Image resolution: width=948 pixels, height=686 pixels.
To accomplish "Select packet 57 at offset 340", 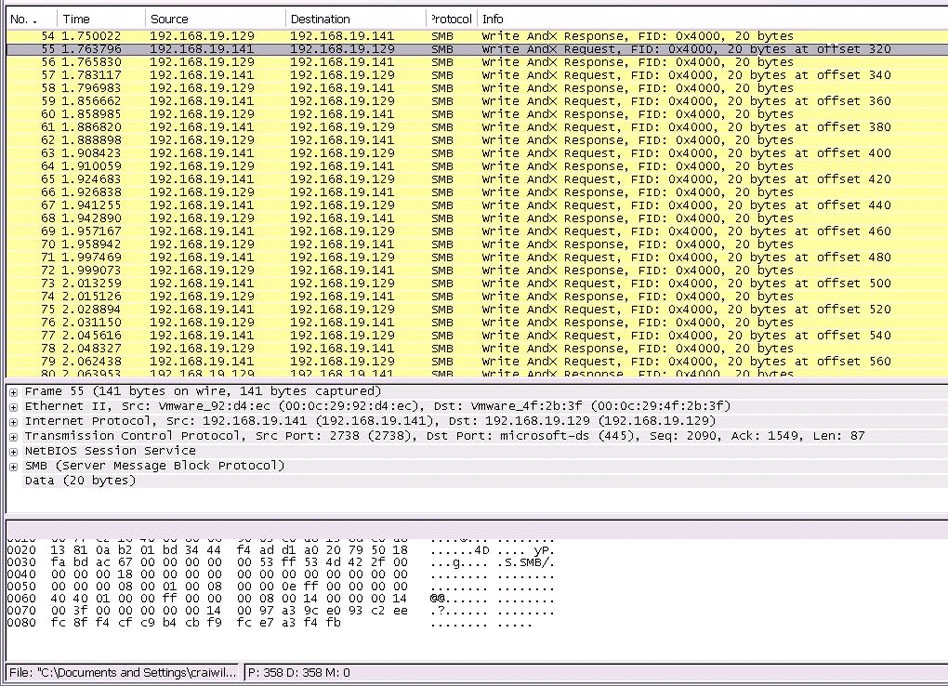I will coord(477,75).
